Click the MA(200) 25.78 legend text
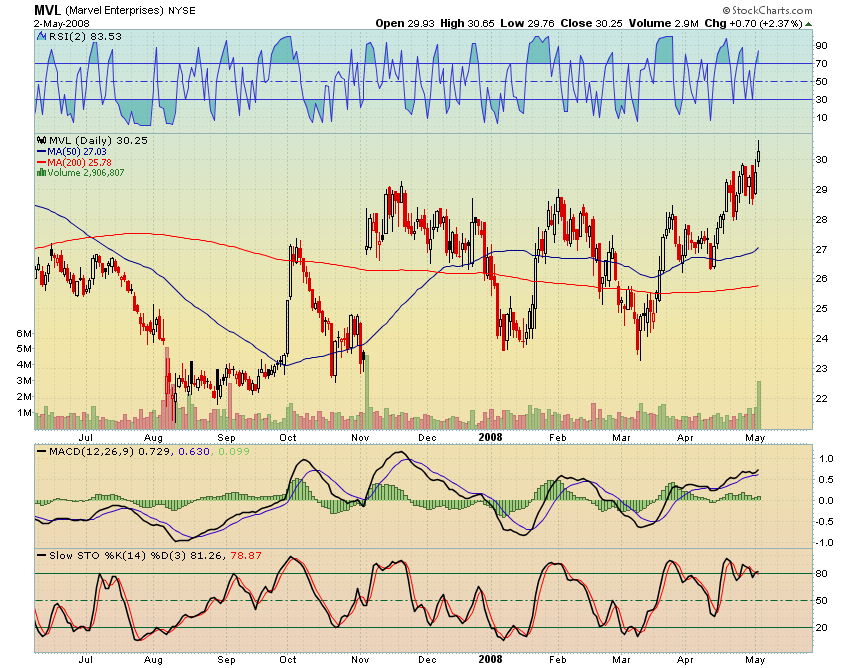Screen dimensions: 850x668 click(x=80, y=162)
